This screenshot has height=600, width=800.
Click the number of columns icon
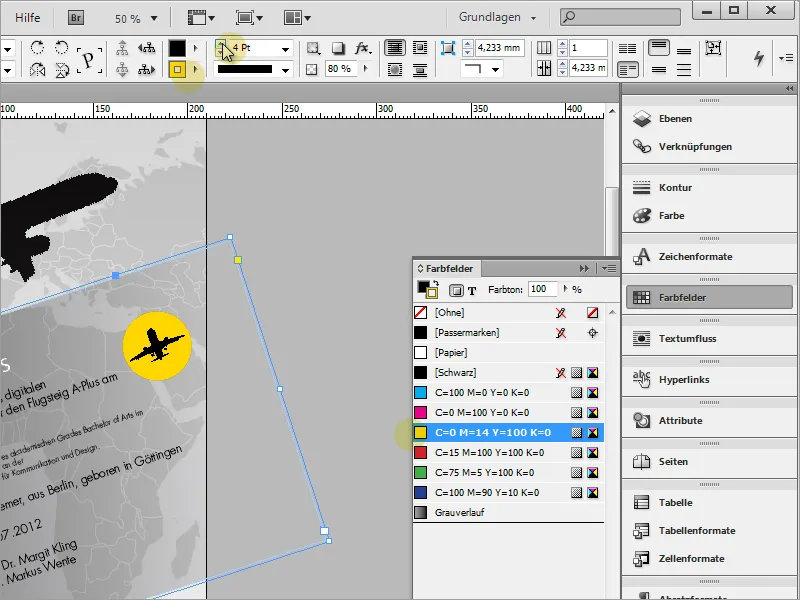pos(544,48)
